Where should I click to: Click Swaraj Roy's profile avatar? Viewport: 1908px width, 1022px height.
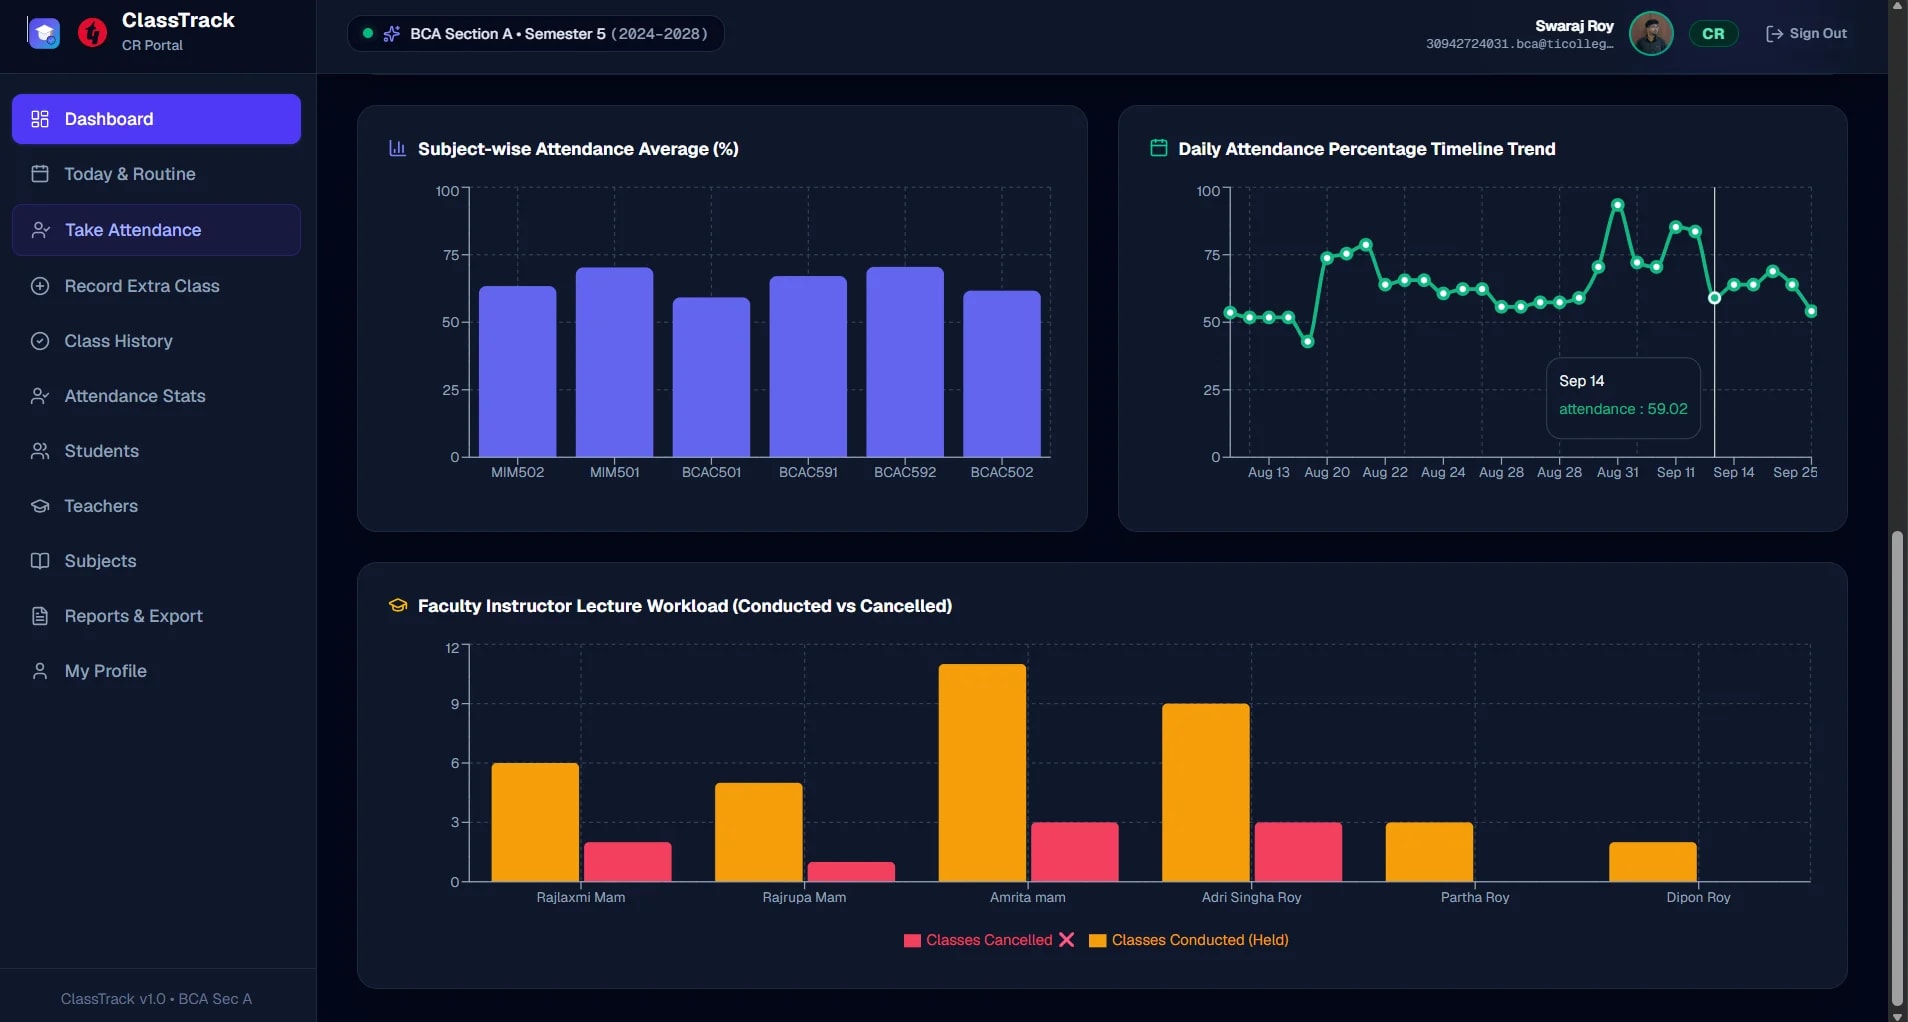click(x=1651, y=34)
